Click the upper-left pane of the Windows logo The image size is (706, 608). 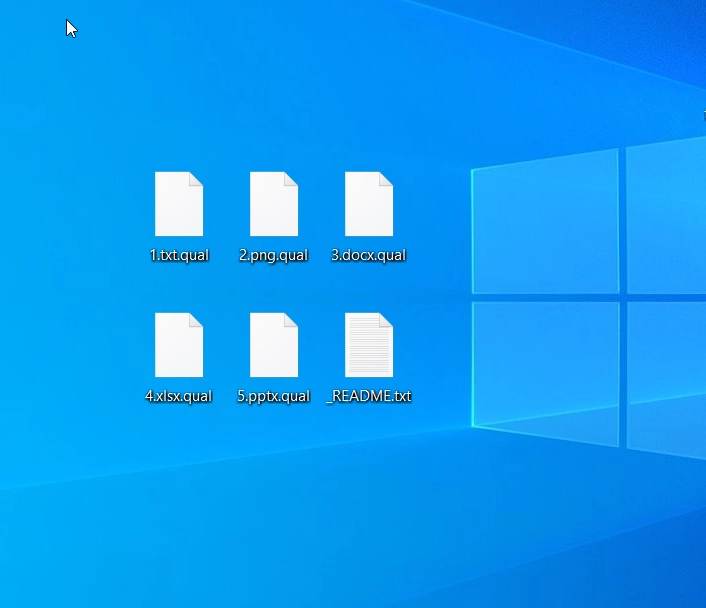click(545, 225)
